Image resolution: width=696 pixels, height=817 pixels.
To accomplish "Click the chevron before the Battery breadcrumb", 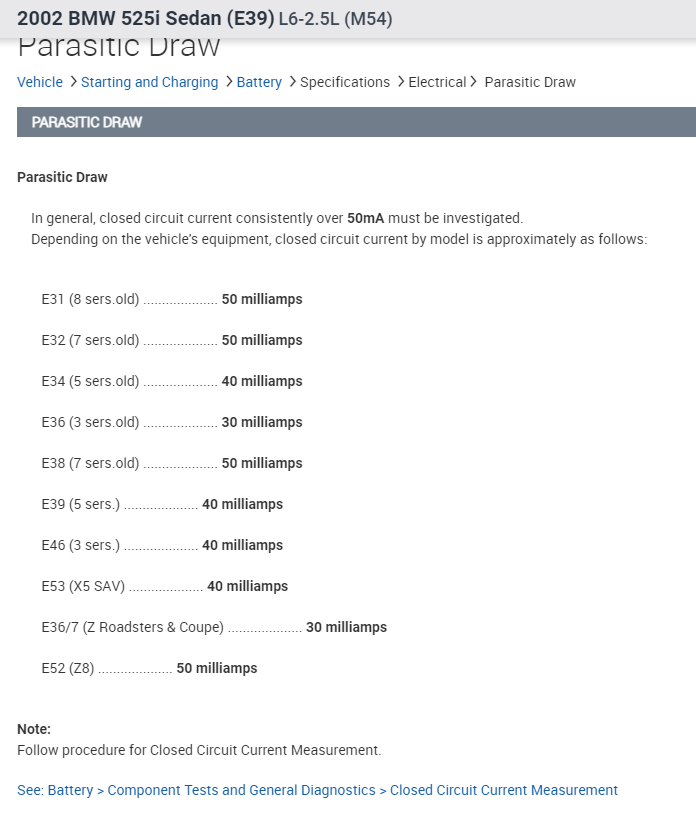I will (x=229, y=82).
